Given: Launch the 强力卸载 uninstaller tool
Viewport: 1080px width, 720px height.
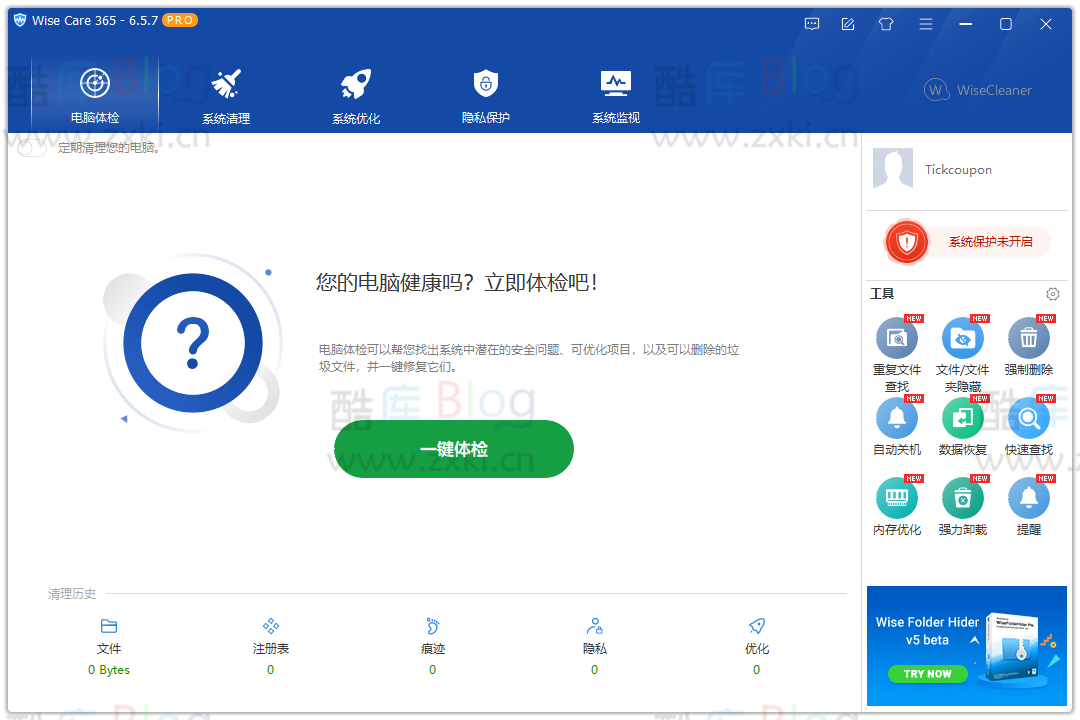Looking at the screenshot, I should coord(962,499).
